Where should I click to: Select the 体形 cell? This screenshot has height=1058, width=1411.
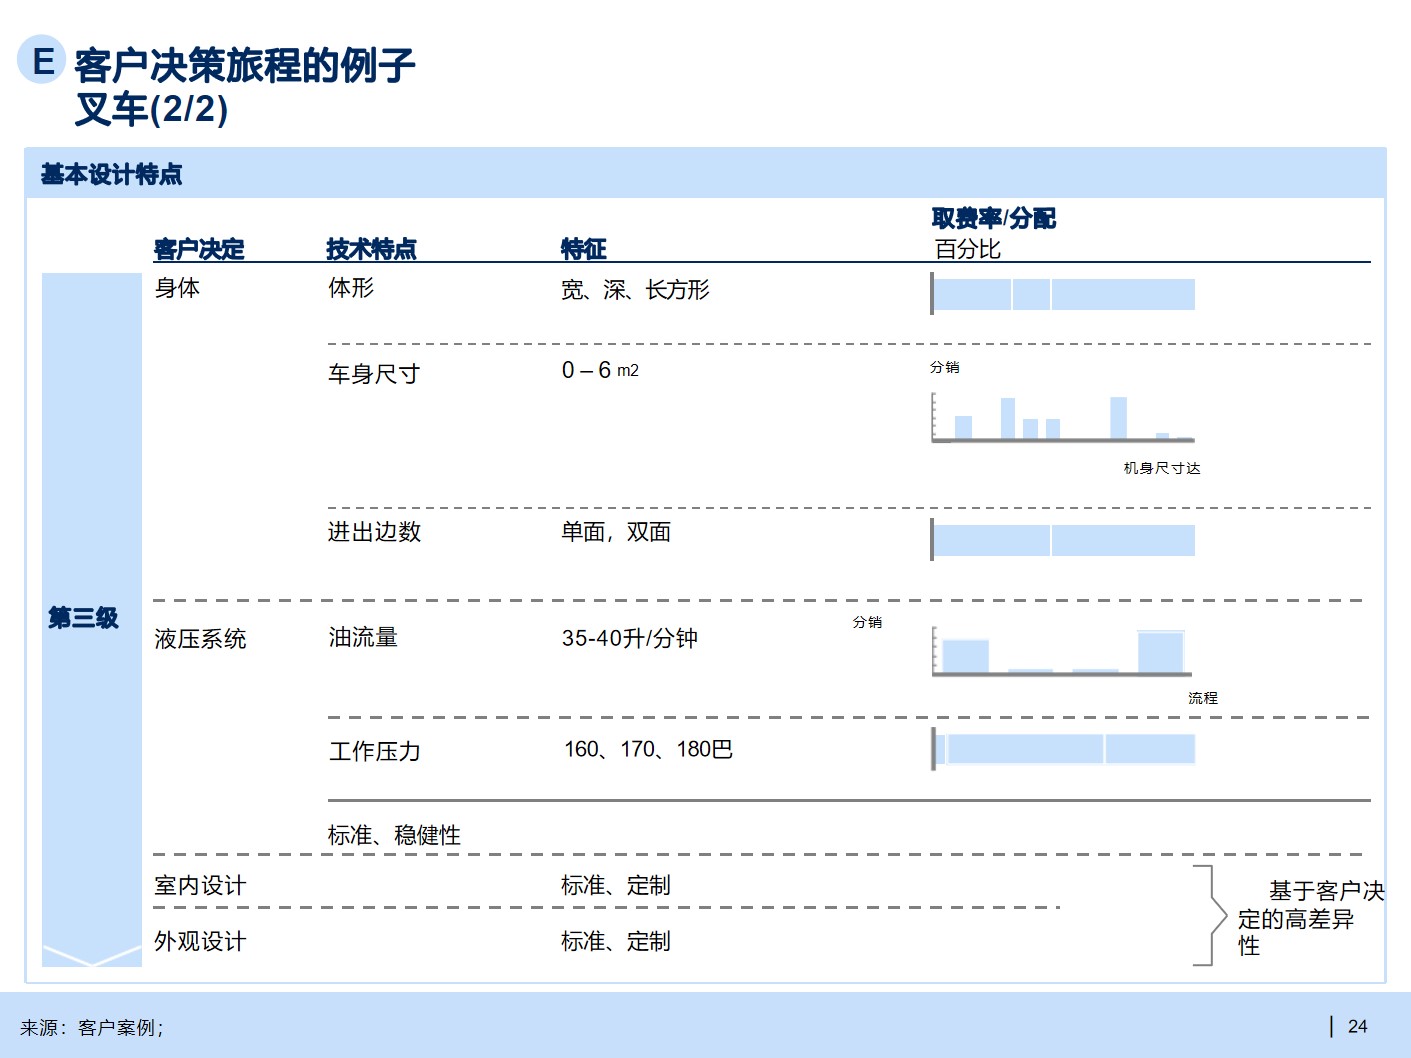coord(351,288)
